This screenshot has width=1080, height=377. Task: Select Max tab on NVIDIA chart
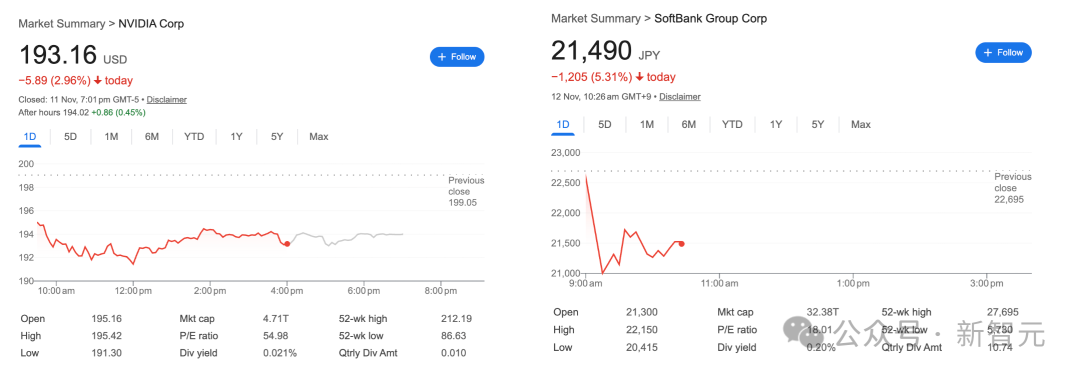point(318,136)
